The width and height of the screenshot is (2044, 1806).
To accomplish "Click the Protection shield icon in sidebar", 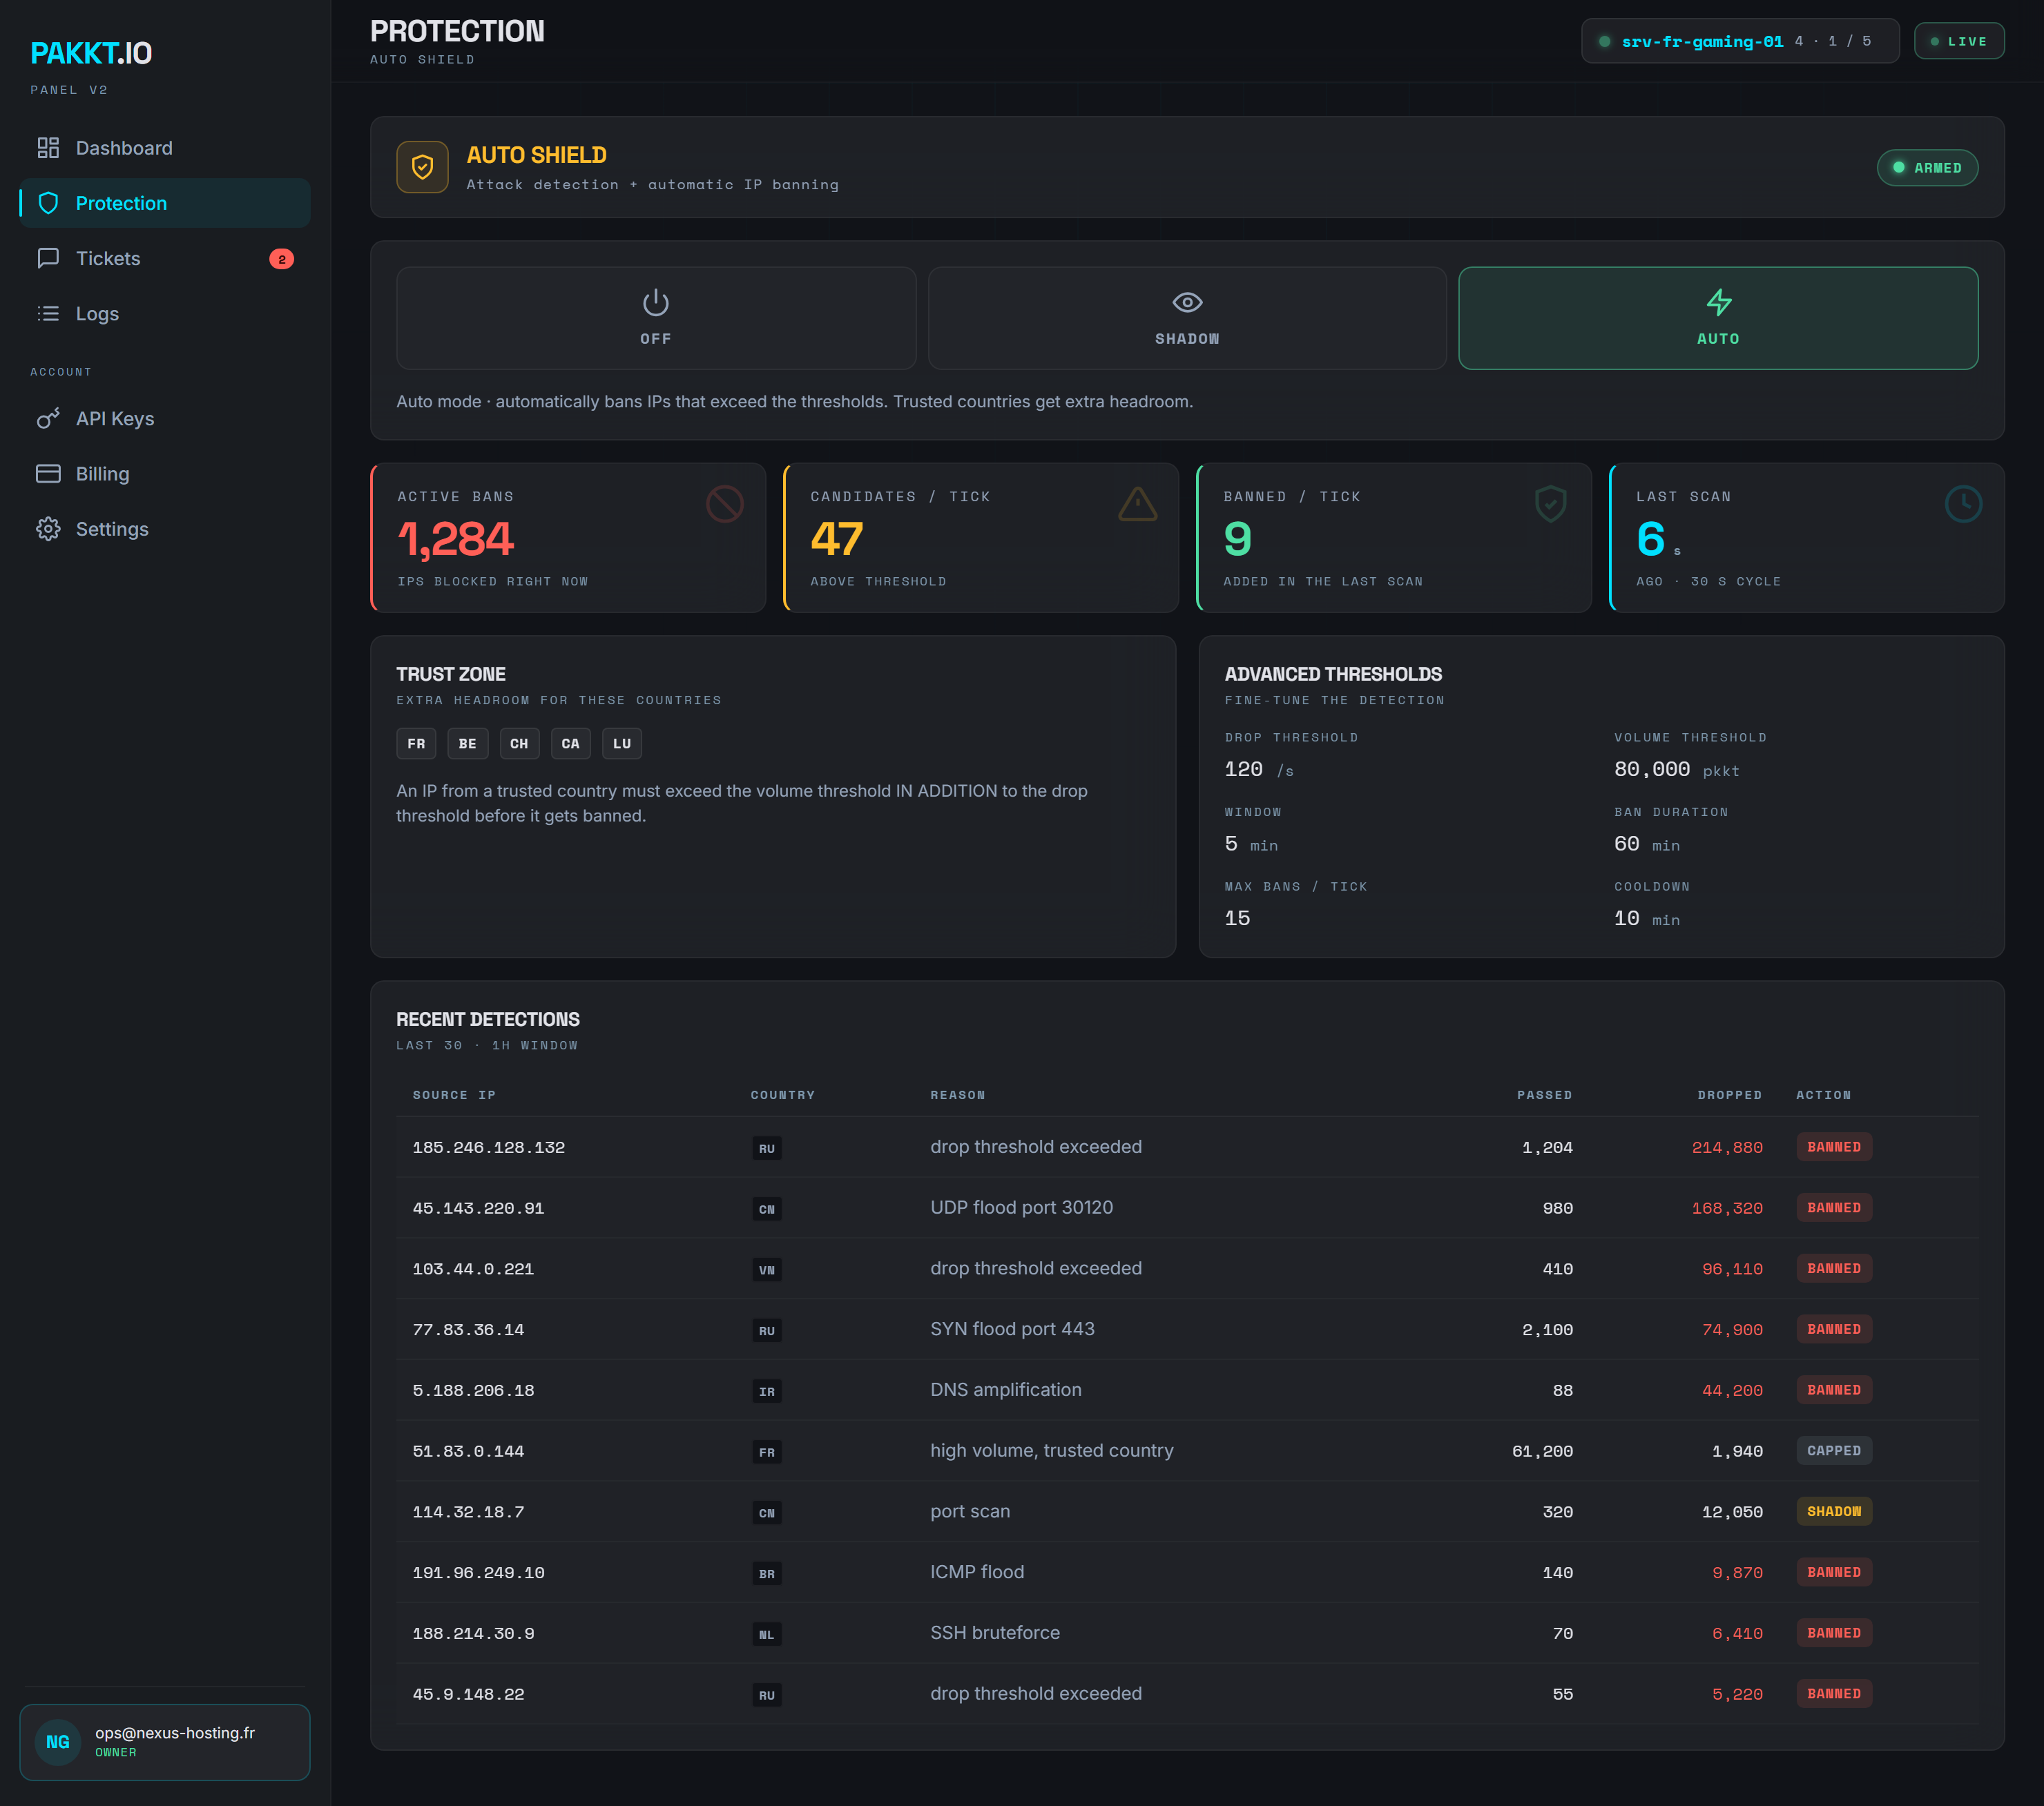I will [x=48, y=203].
